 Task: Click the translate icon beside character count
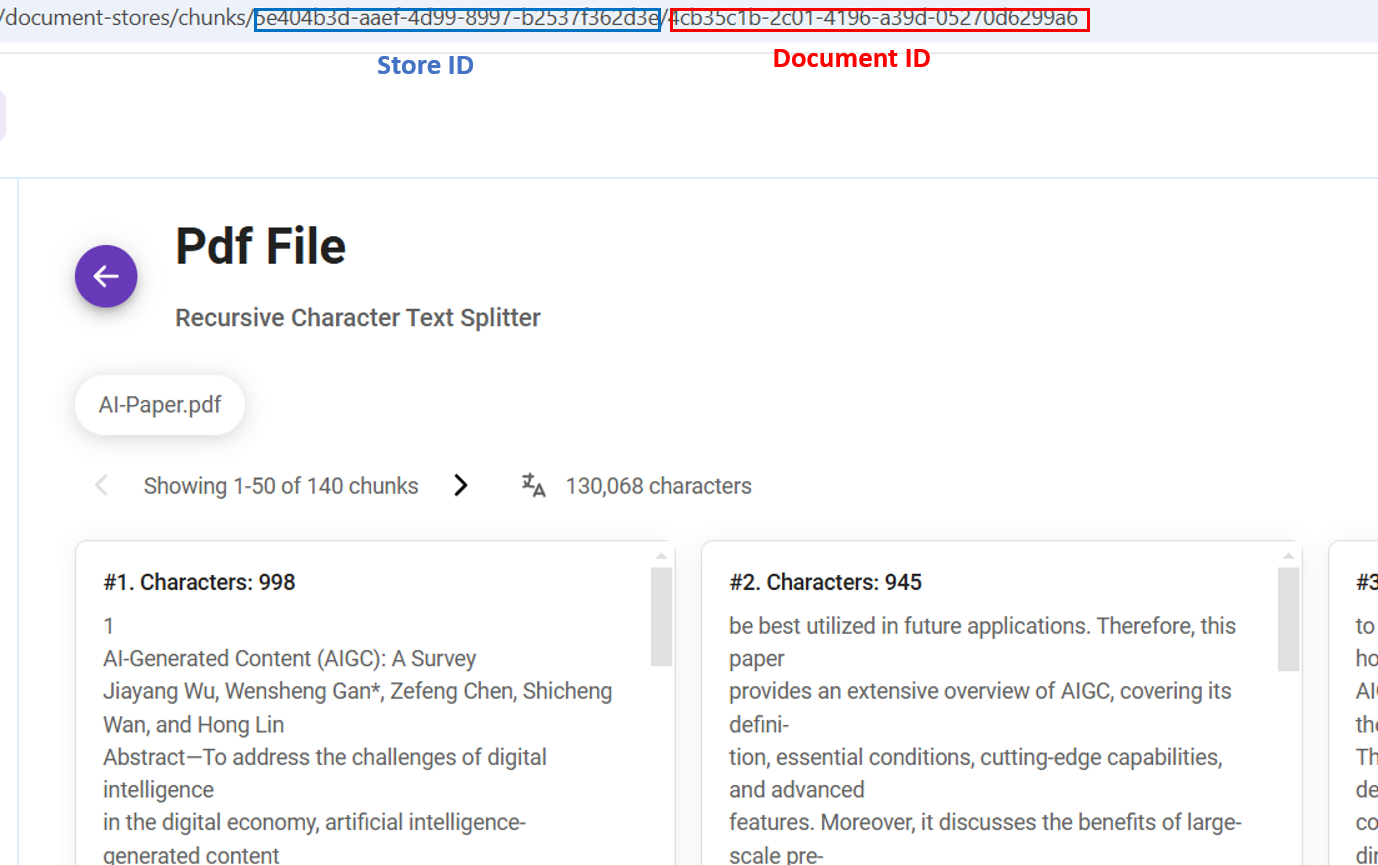tap(534, 486)
